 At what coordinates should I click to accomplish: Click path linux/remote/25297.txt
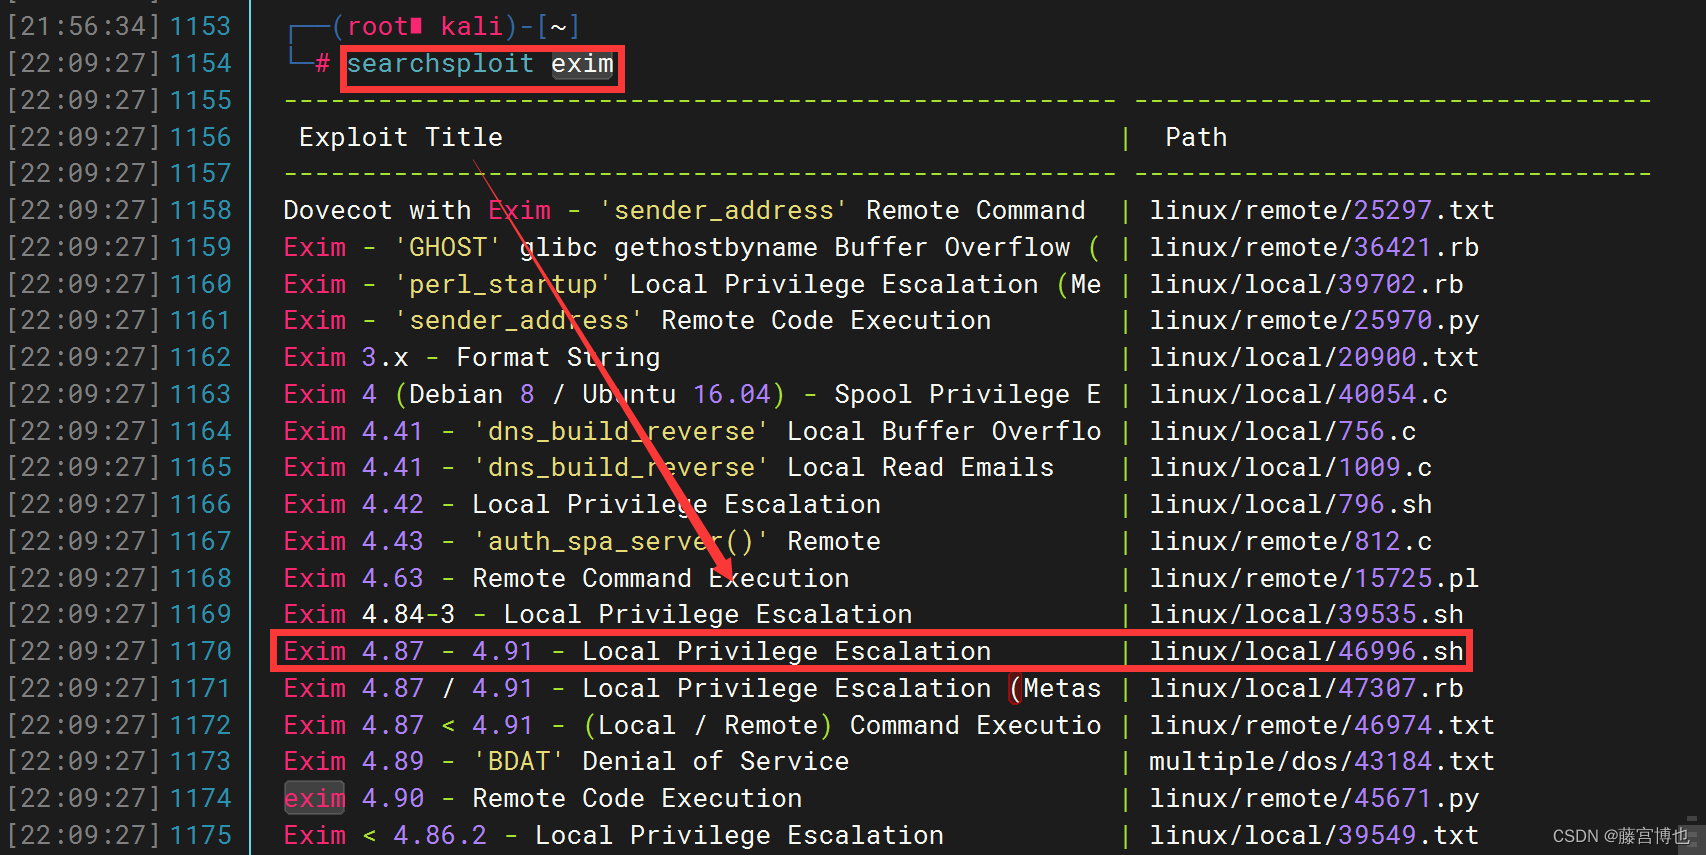click(1321, 210)
